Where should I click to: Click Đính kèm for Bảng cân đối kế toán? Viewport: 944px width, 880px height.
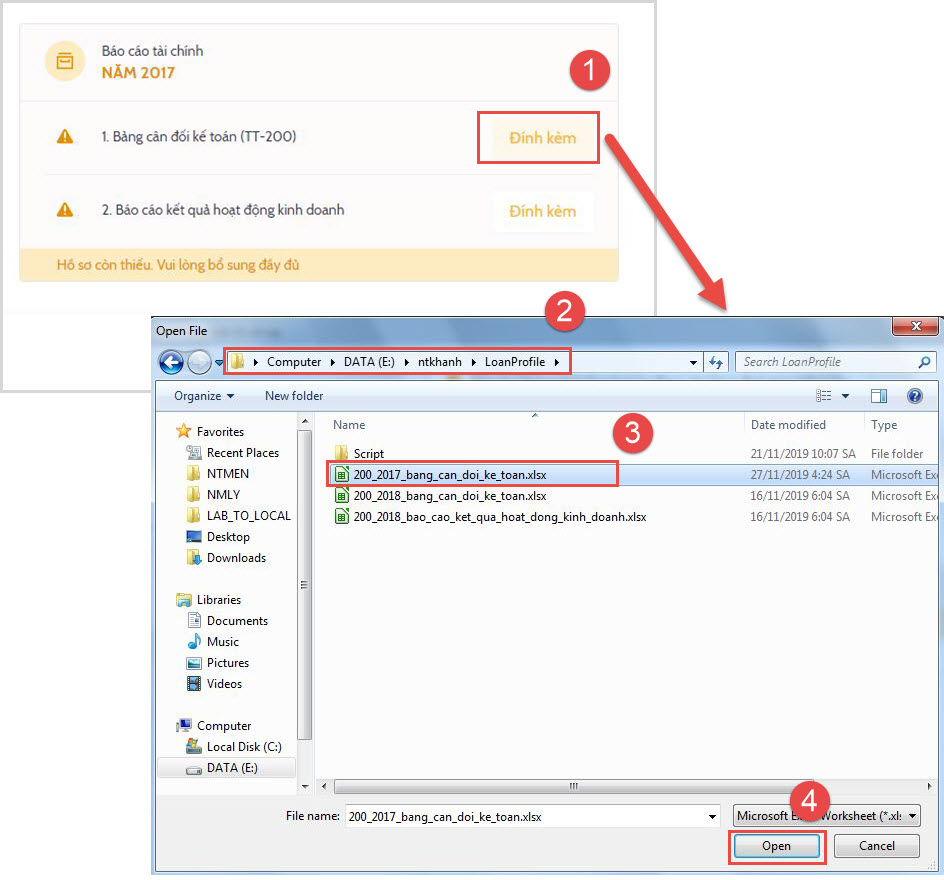tap(542, 138)
